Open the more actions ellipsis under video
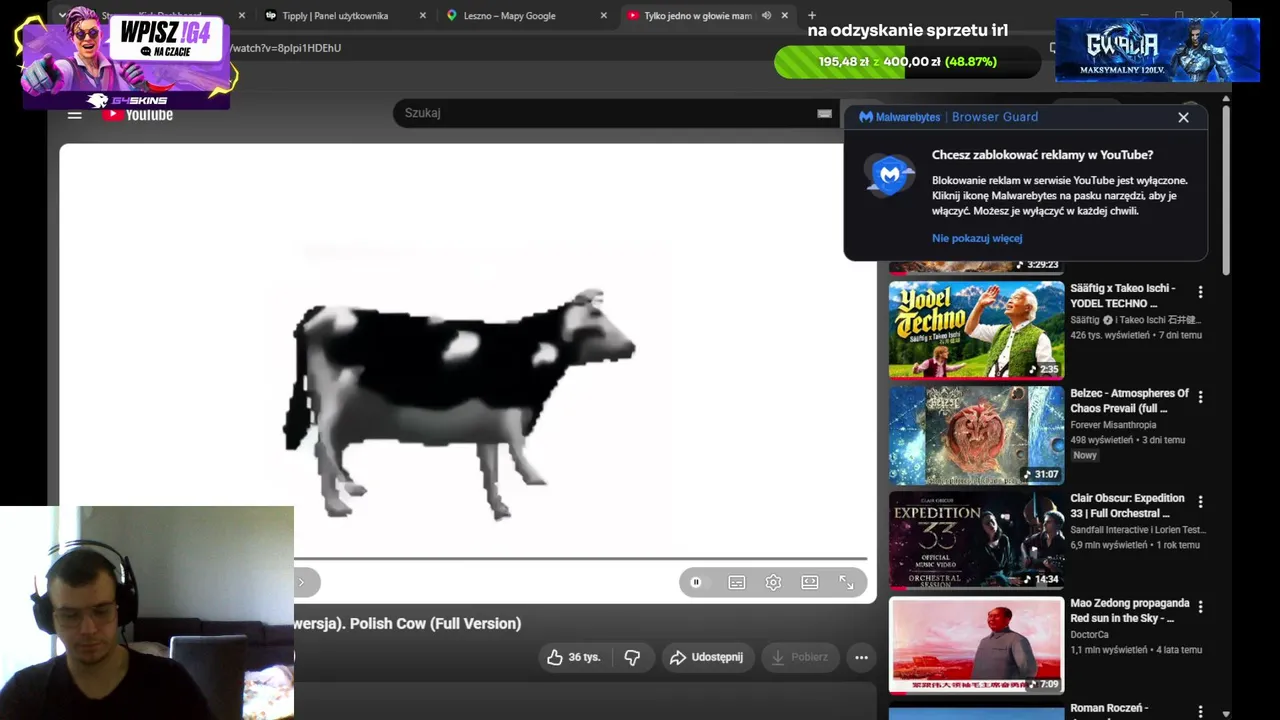 [x=861, y=657]
